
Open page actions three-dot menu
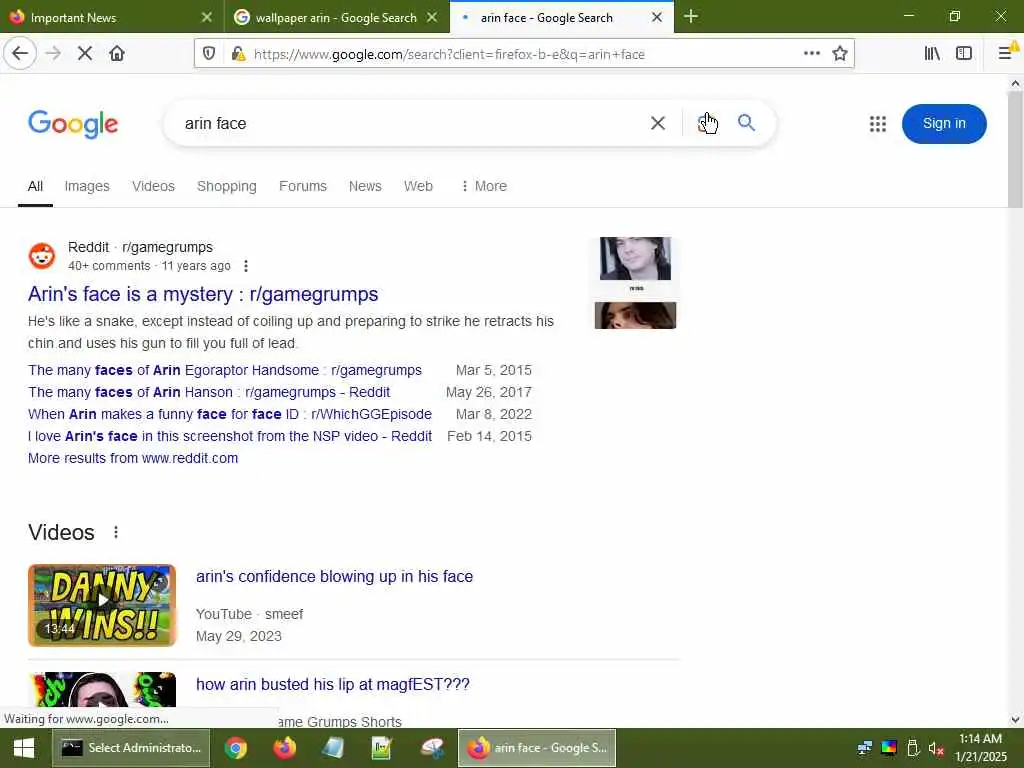[x=812, y=54]
